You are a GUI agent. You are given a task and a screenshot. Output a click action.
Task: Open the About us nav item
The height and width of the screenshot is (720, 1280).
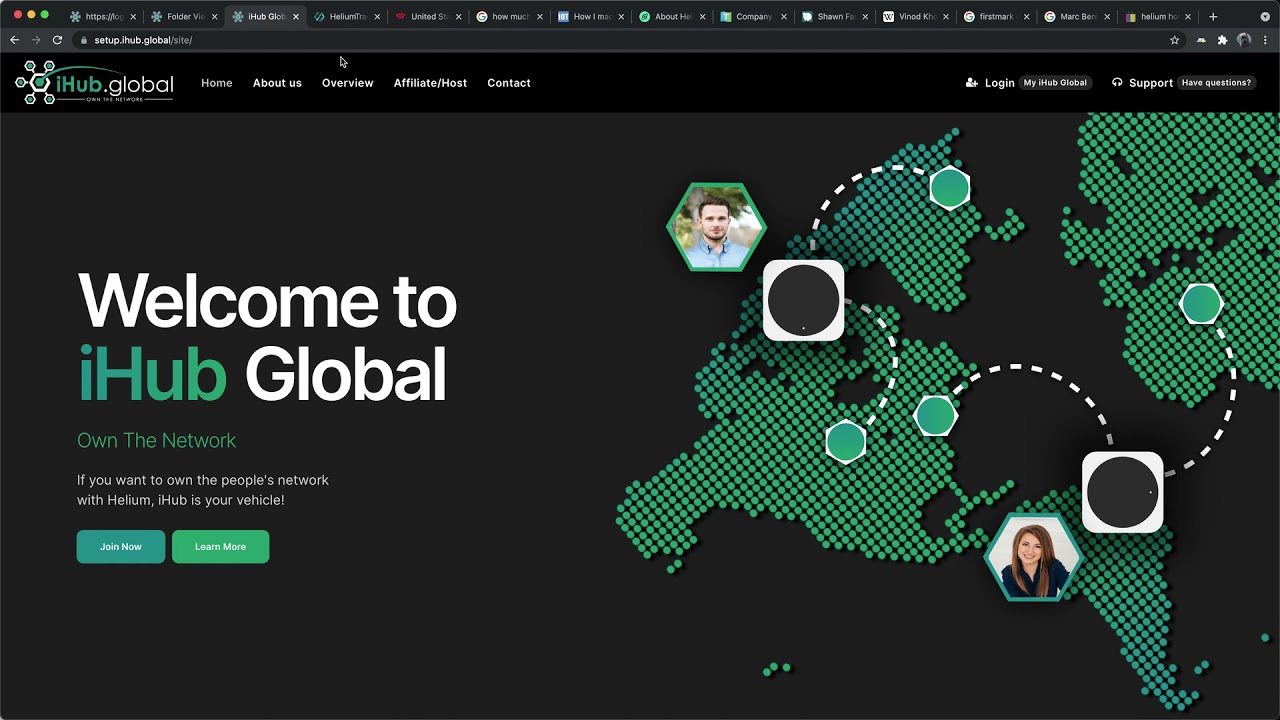point(277,83)
